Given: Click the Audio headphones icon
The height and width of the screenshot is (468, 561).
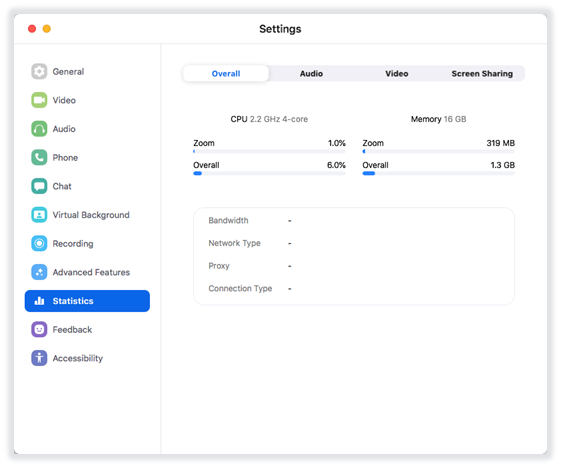Looking at the screenshot, I should 39,129.
